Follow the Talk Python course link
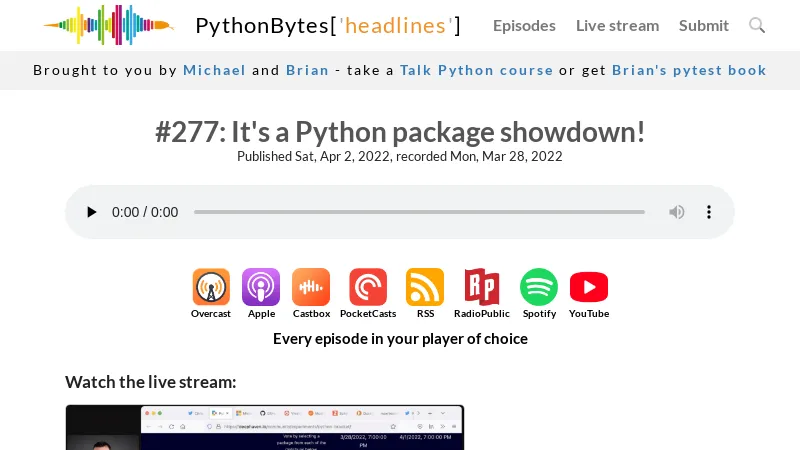The width and height of the screenshot is (800, 450). pos(476,70)
